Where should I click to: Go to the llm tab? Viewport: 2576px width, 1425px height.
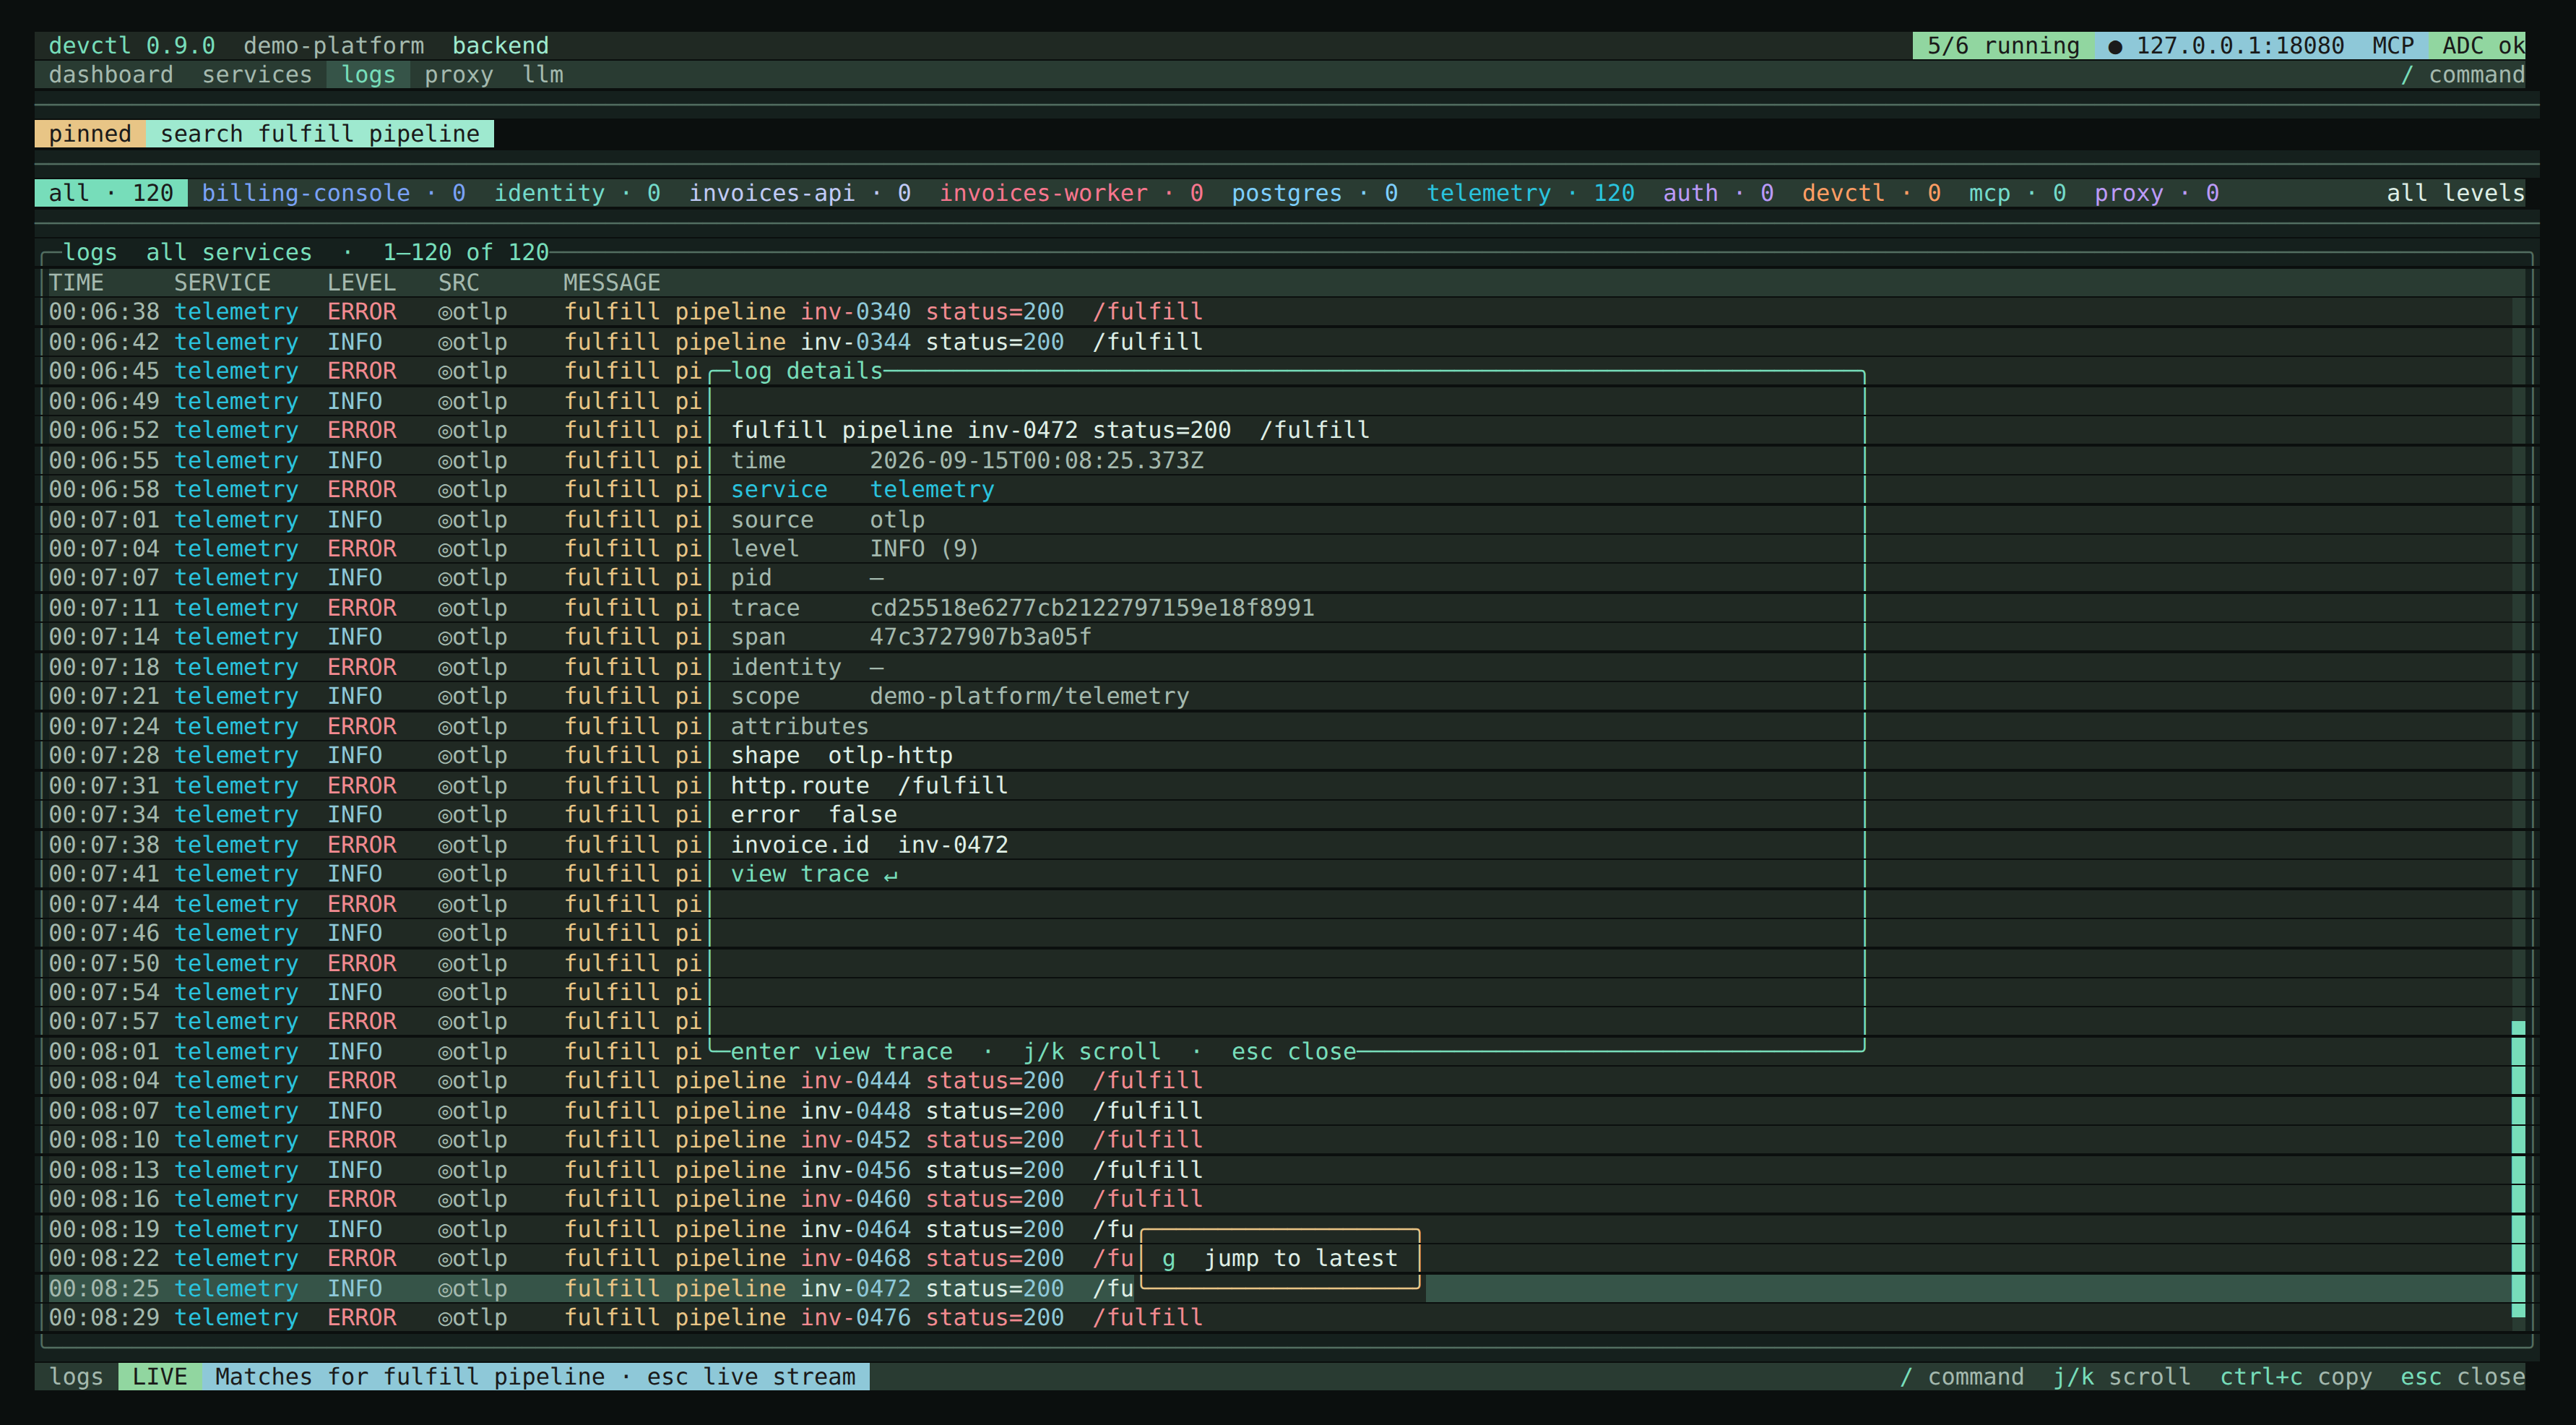pos(543,75)
